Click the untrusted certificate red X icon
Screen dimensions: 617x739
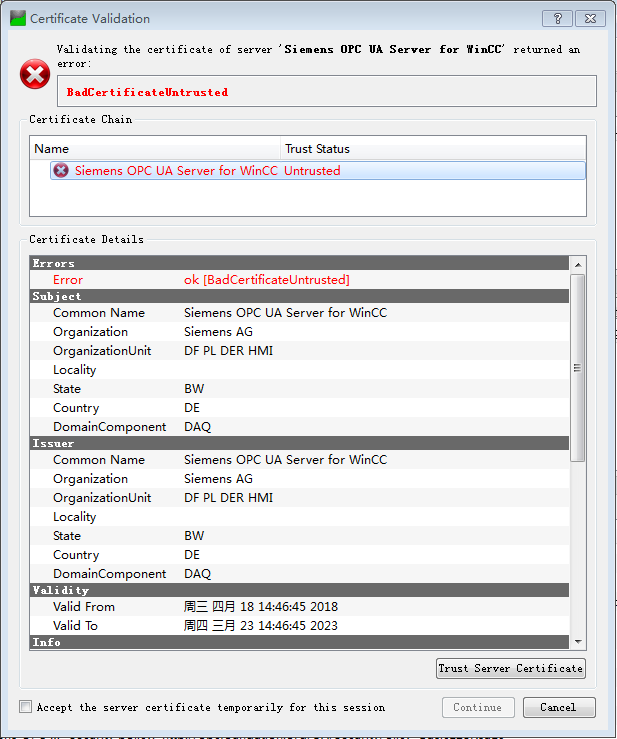[61, 171]
